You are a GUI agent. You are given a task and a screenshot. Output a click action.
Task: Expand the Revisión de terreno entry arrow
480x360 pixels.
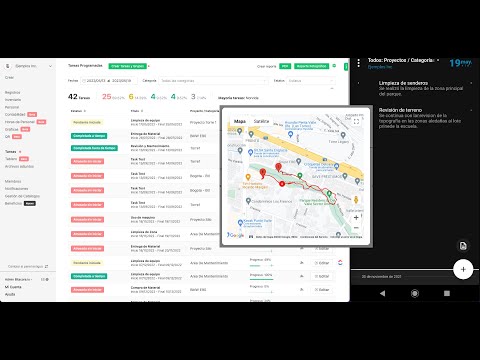coord(471,110)
